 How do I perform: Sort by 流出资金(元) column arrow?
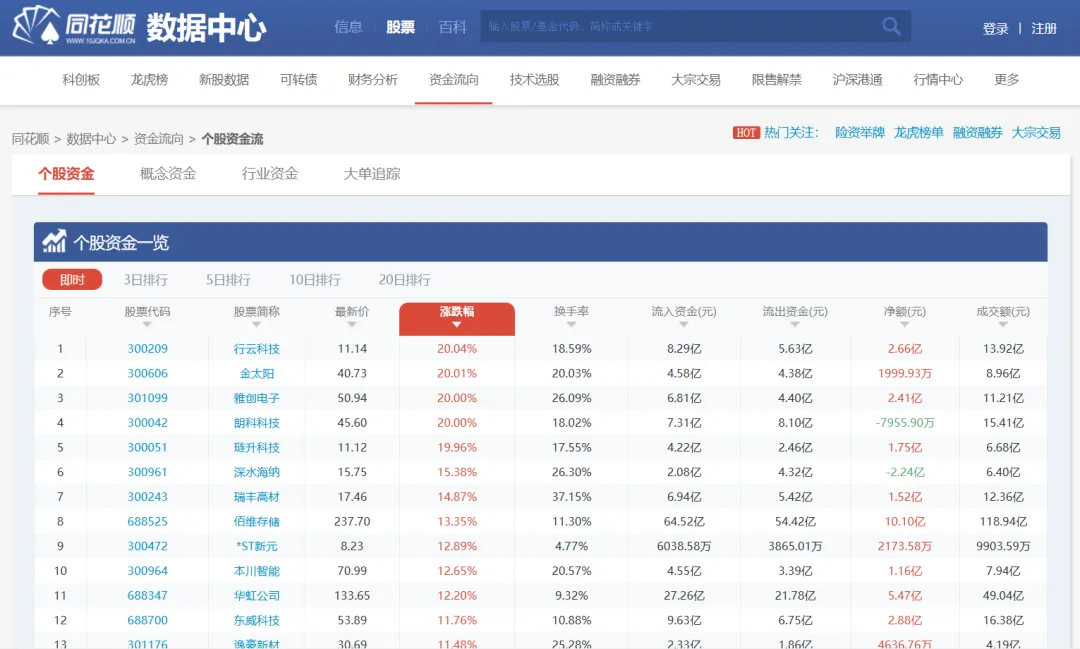[795, 324]
